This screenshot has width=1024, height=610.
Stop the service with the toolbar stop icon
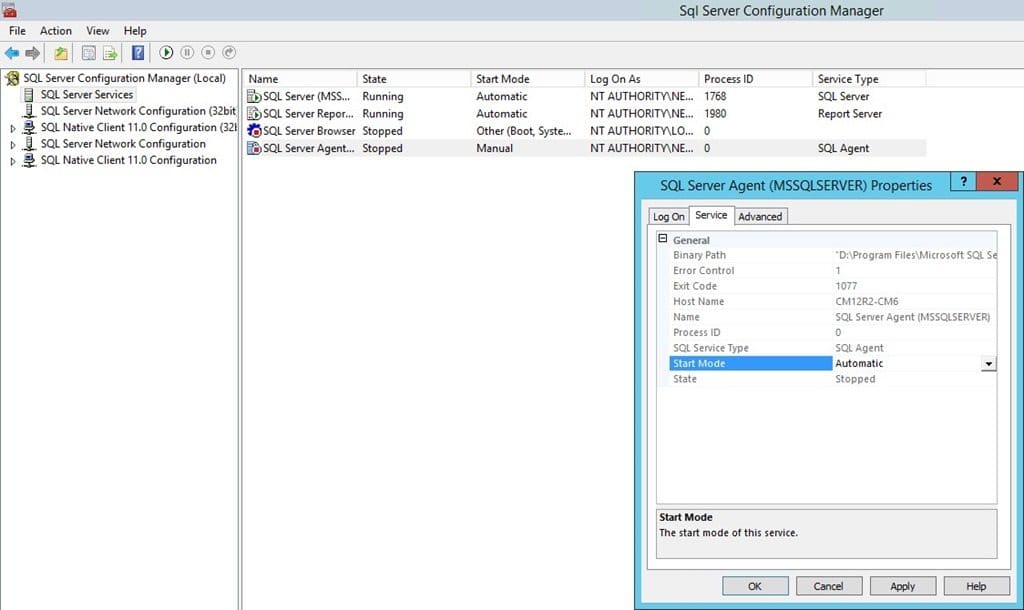tap(208, 52)
